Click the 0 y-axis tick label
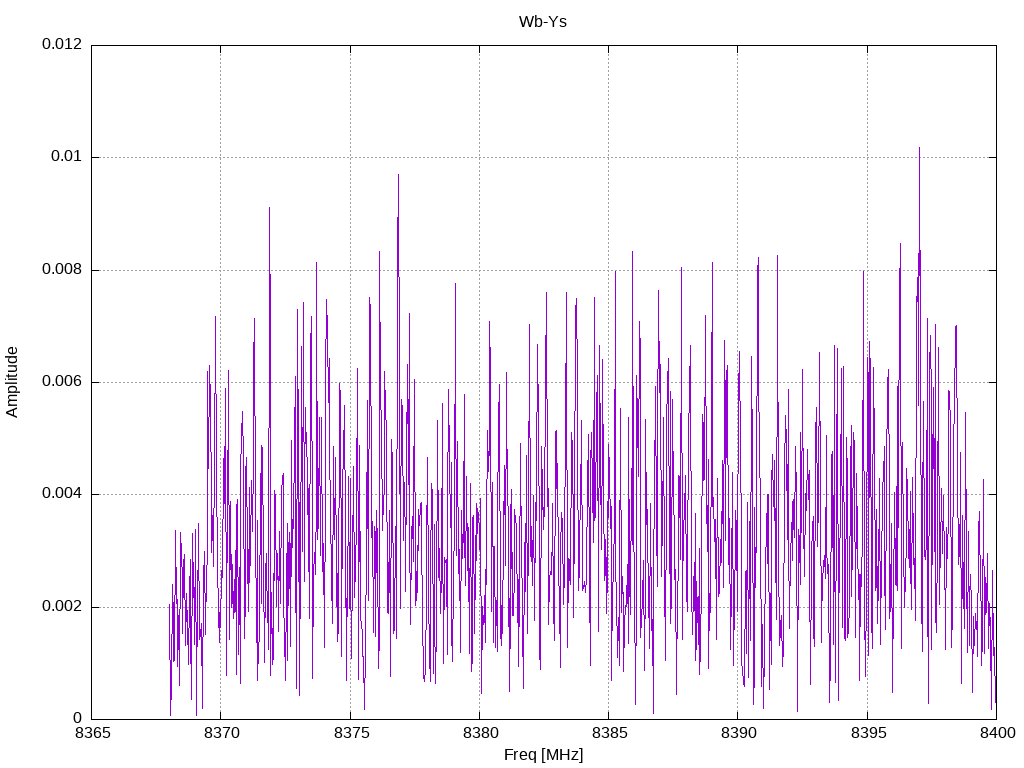 [x=78, y=719]
